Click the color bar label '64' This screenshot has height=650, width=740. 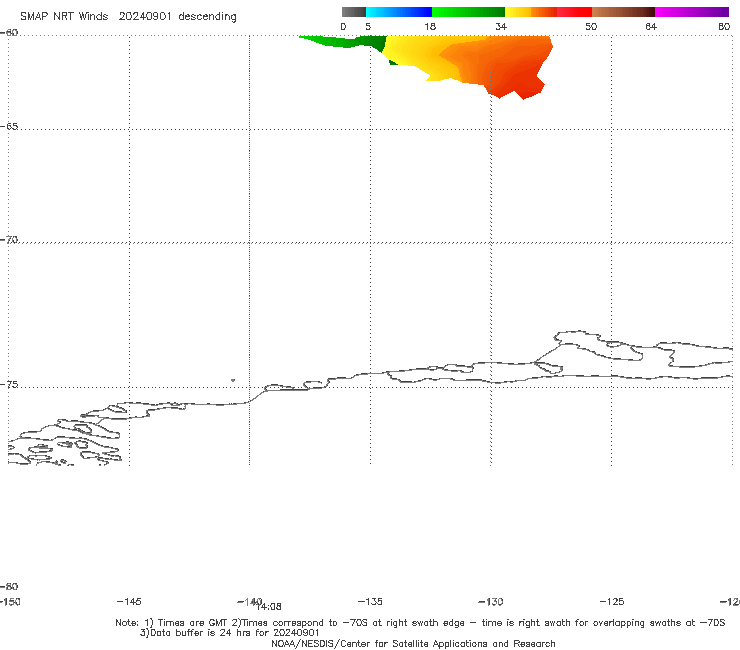coord(651,26)
